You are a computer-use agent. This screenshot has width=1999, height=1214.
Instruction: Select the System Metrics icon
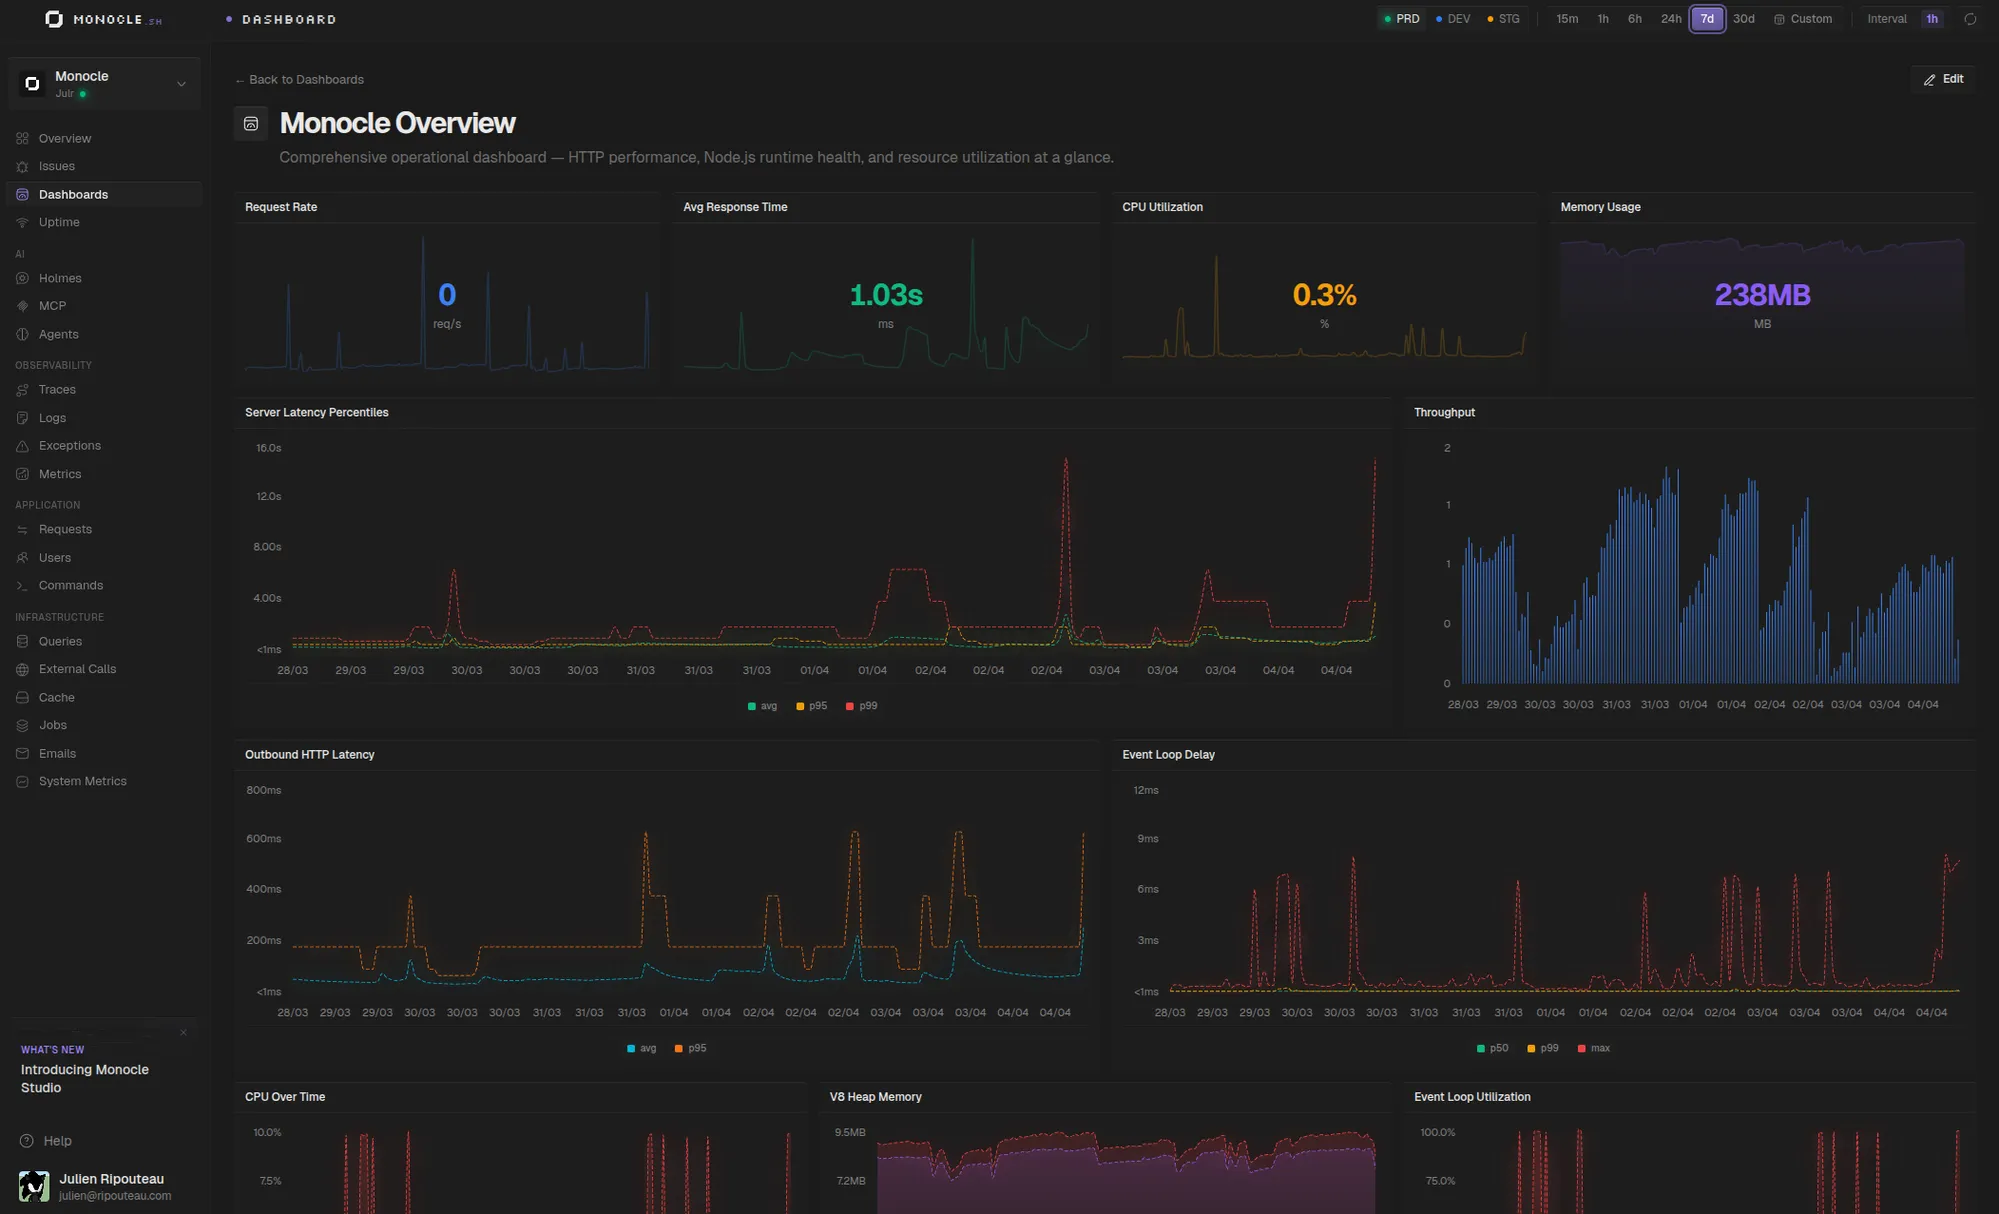(x=23, y=781)
